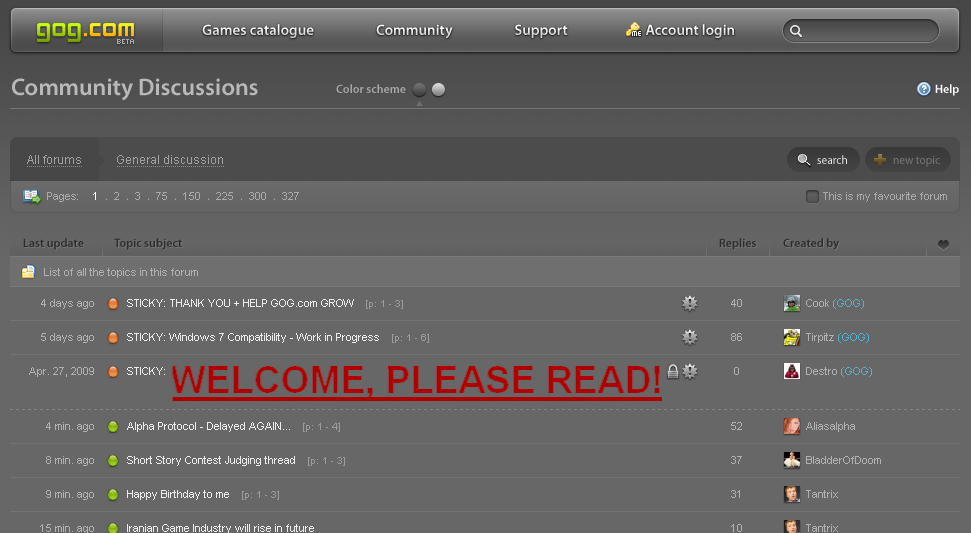971x533 pixels.
Task: Click Destro's avatar image
Action: (x=791, y=371)
